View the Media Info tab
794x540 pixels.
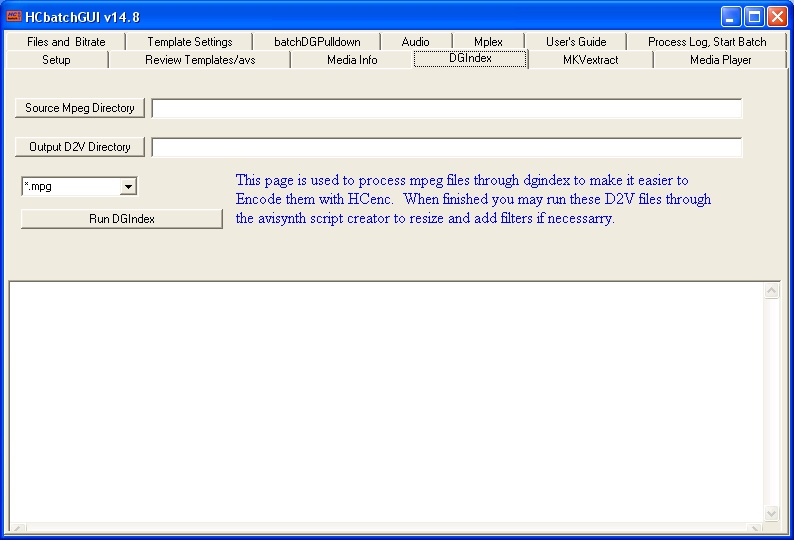click(352, 60)
